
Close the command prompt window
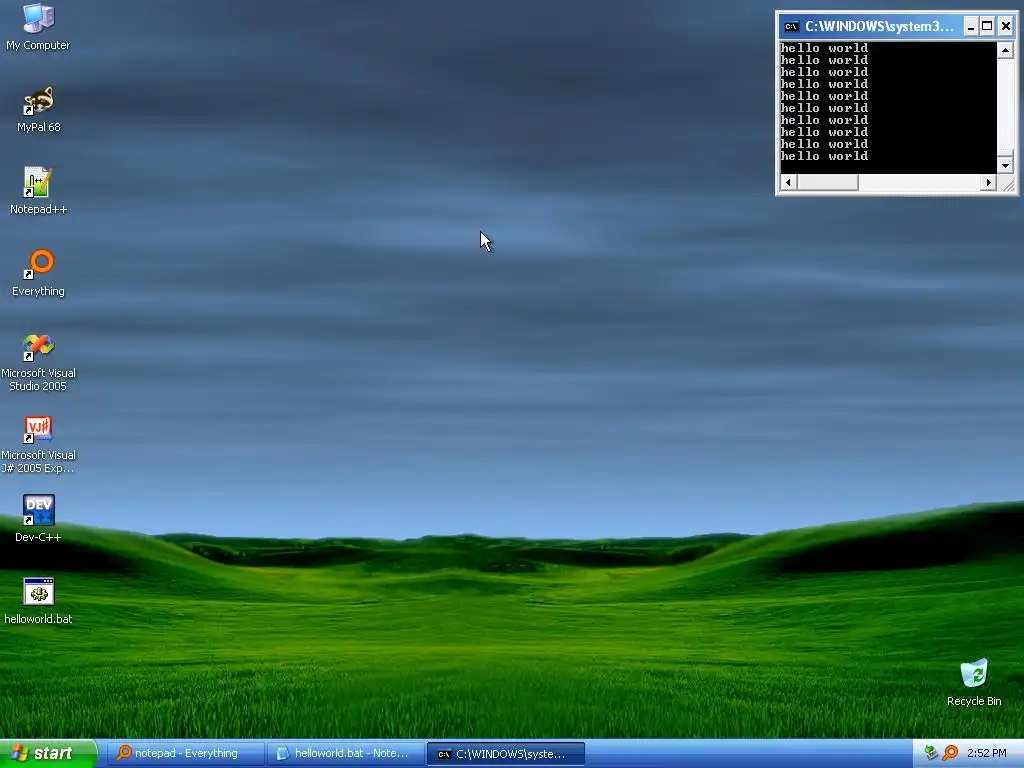click(x=1006, y=27)
